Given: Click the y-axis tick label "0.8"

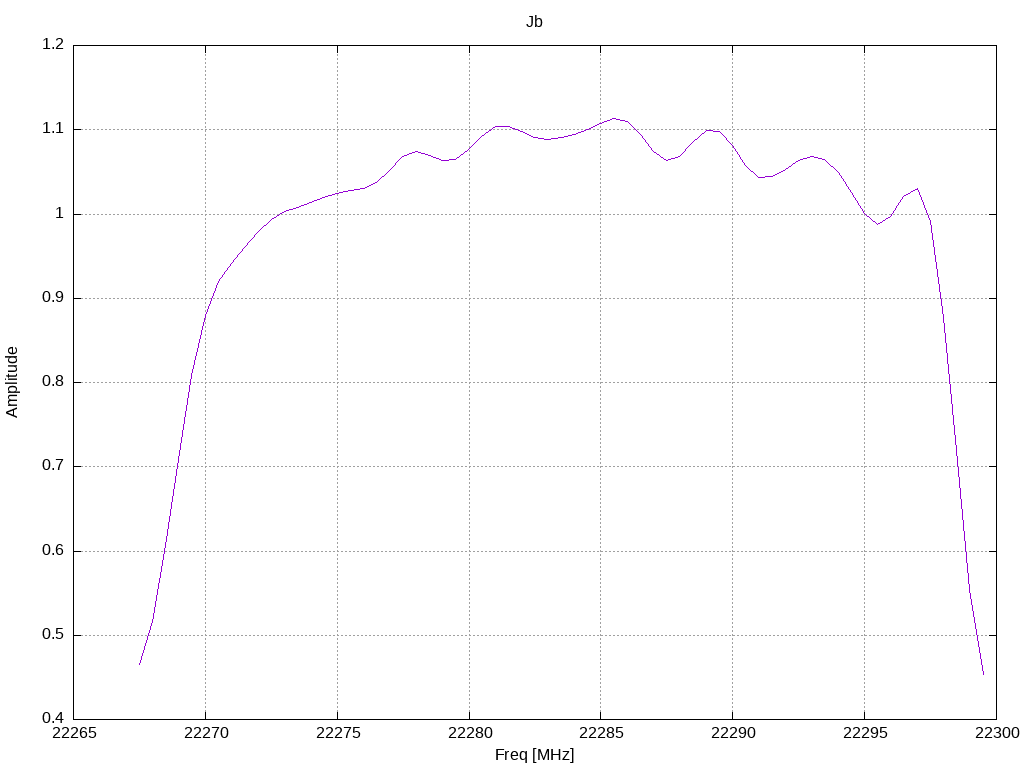Looking at the screenshot, I should point(53,381).
